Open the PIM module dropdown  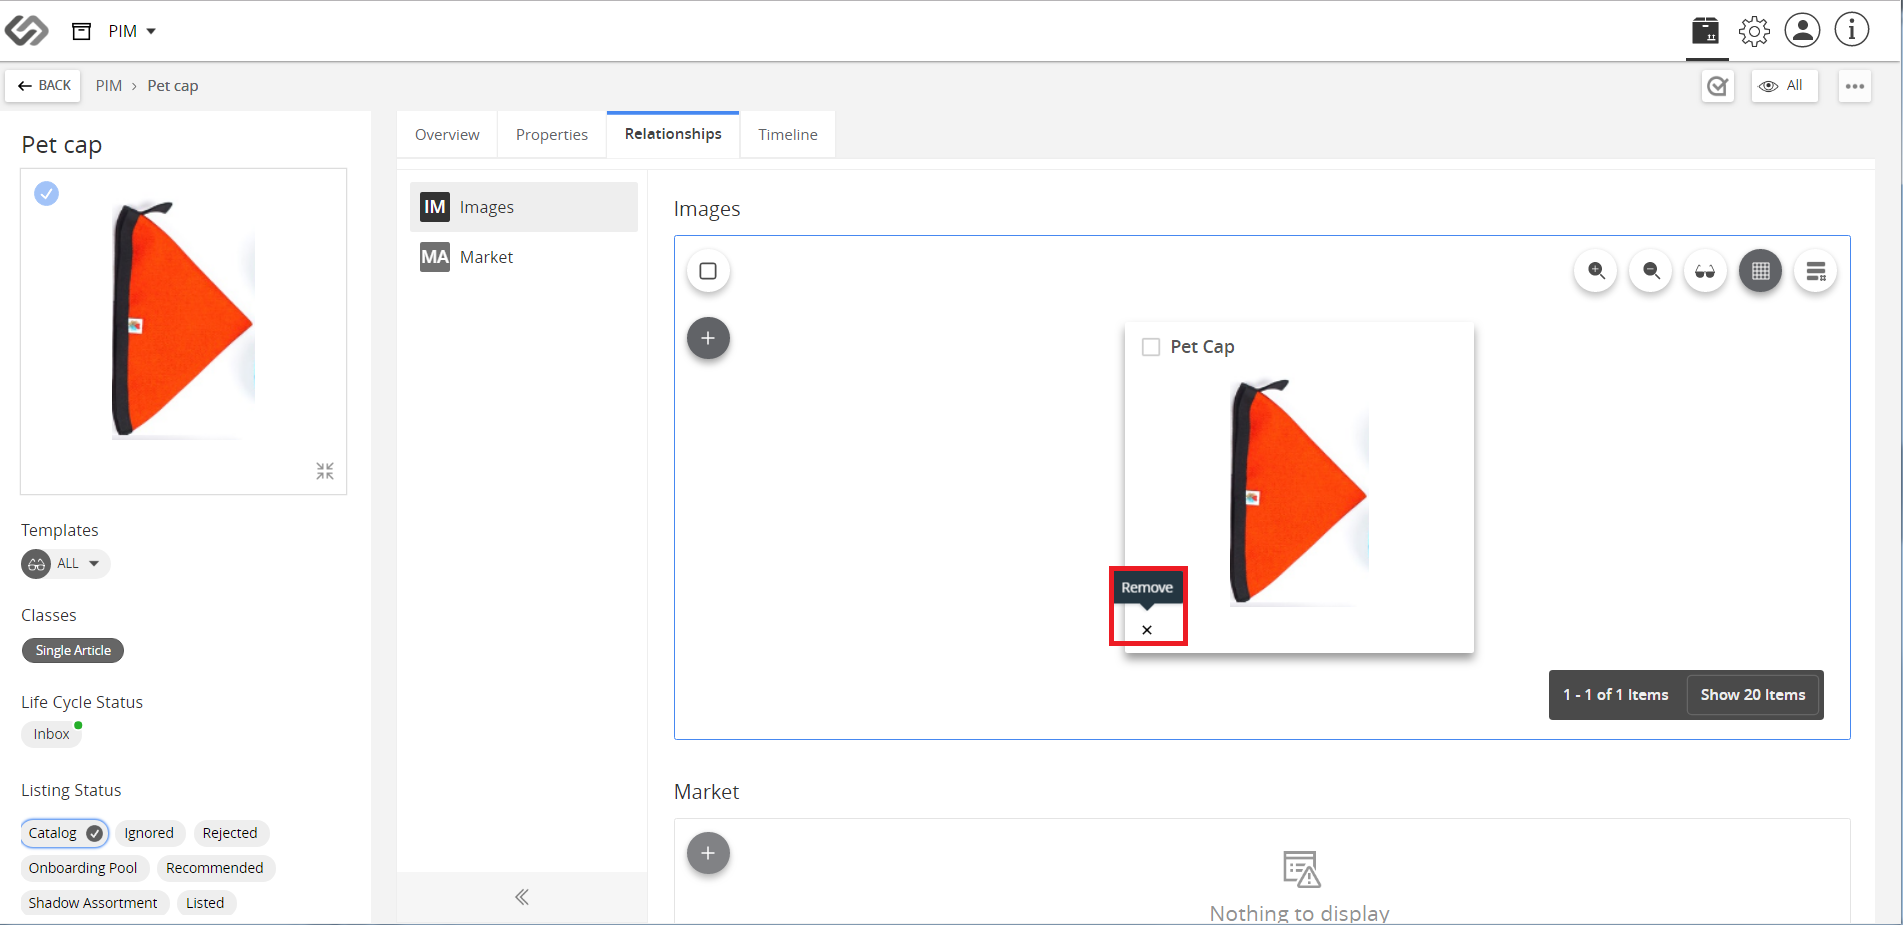(x=132, y=31)
